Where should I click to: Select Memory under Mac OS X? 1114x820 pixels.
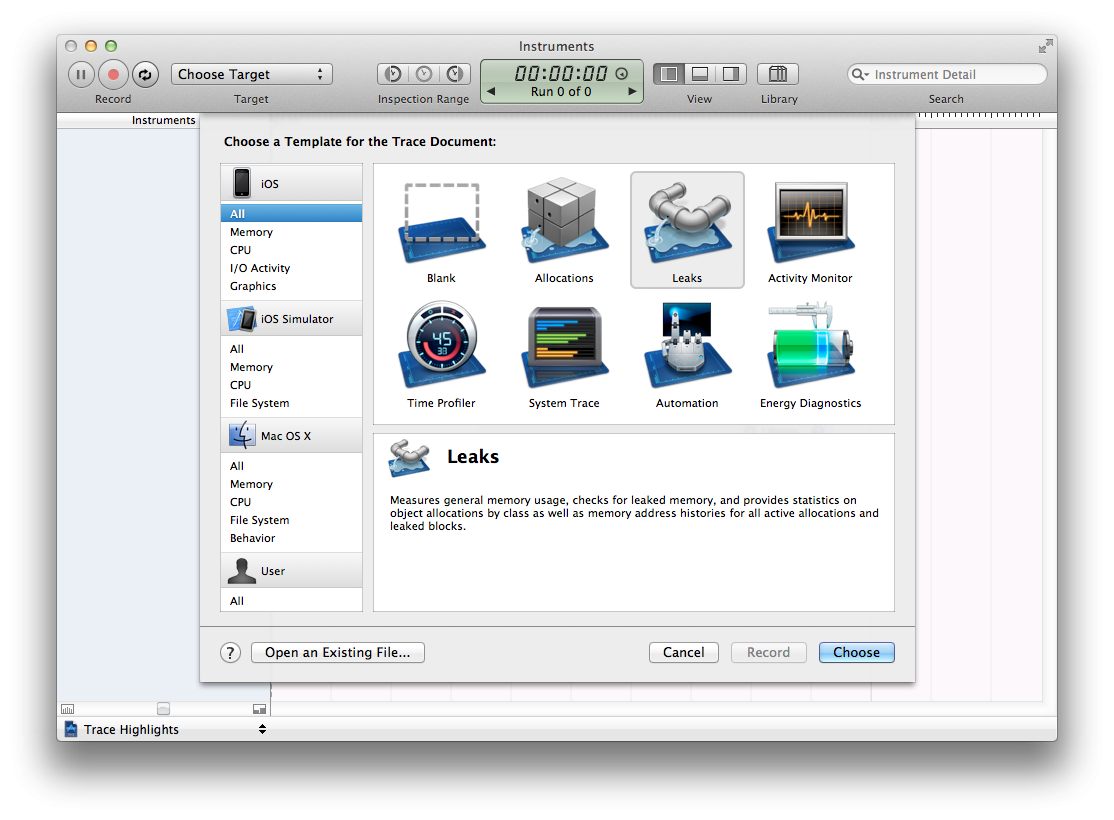pyautogui.click(x=291, y=484)
